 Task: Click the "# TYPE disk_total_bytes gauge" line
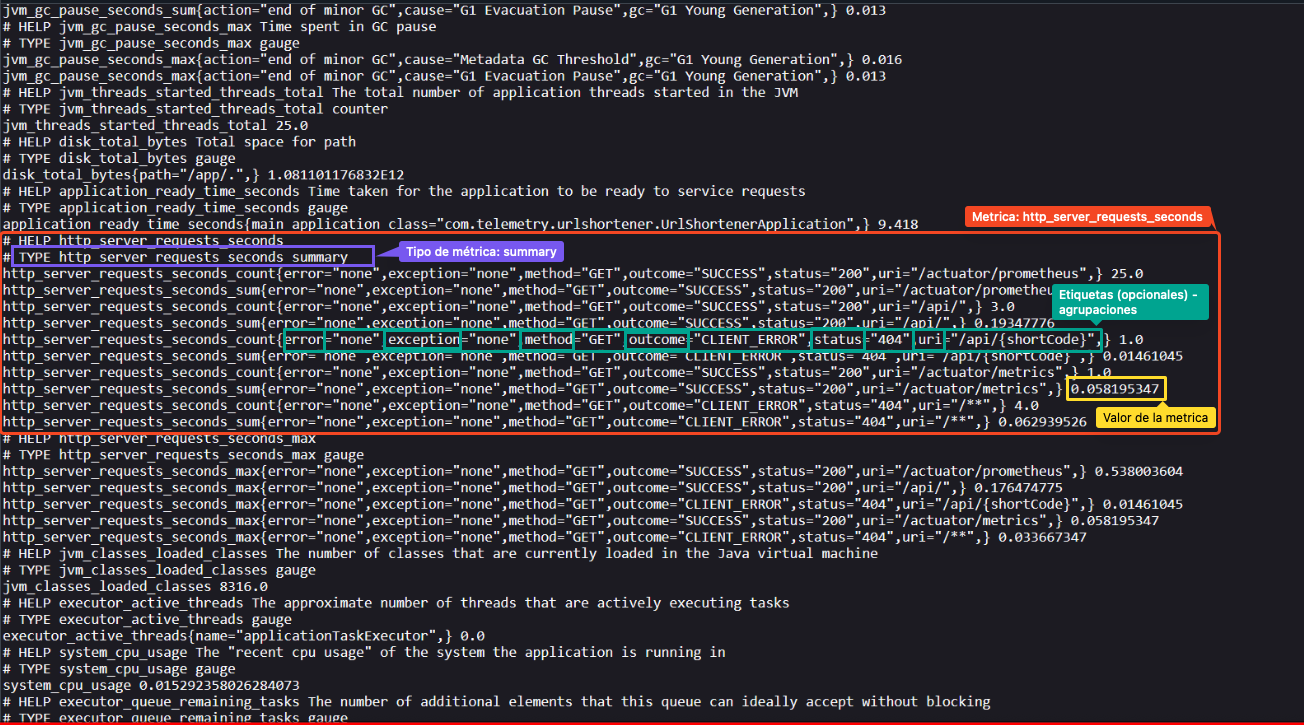tap(119, 158)
